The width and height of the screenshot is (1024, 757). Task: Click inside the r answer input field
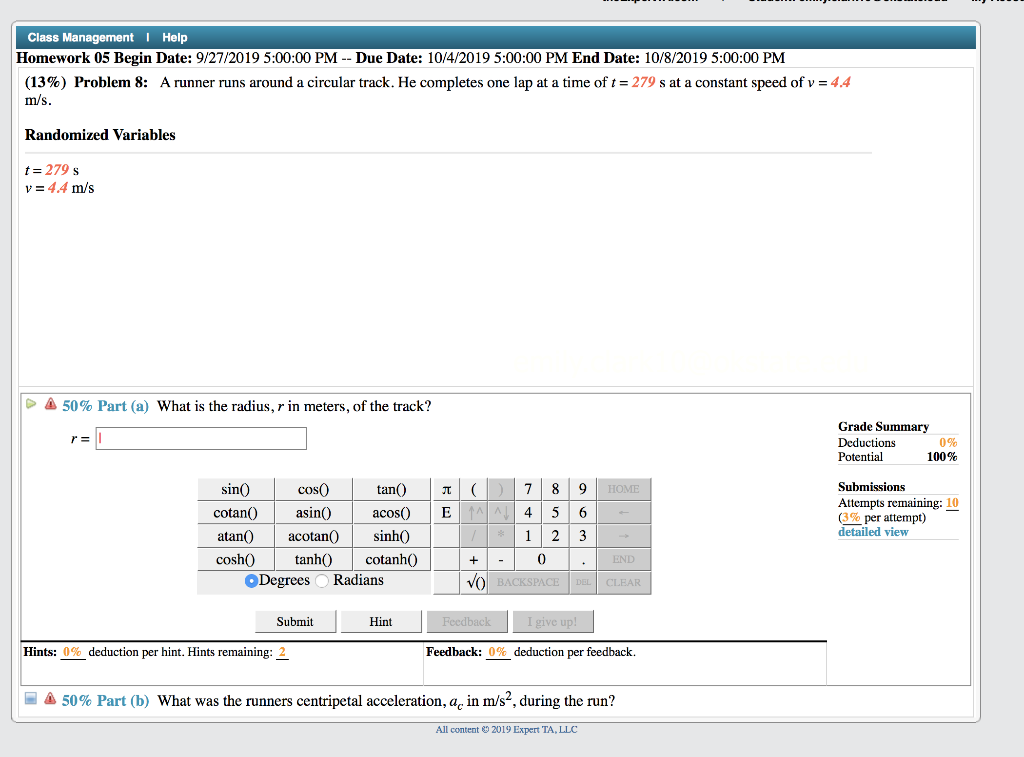pos(200,438)
